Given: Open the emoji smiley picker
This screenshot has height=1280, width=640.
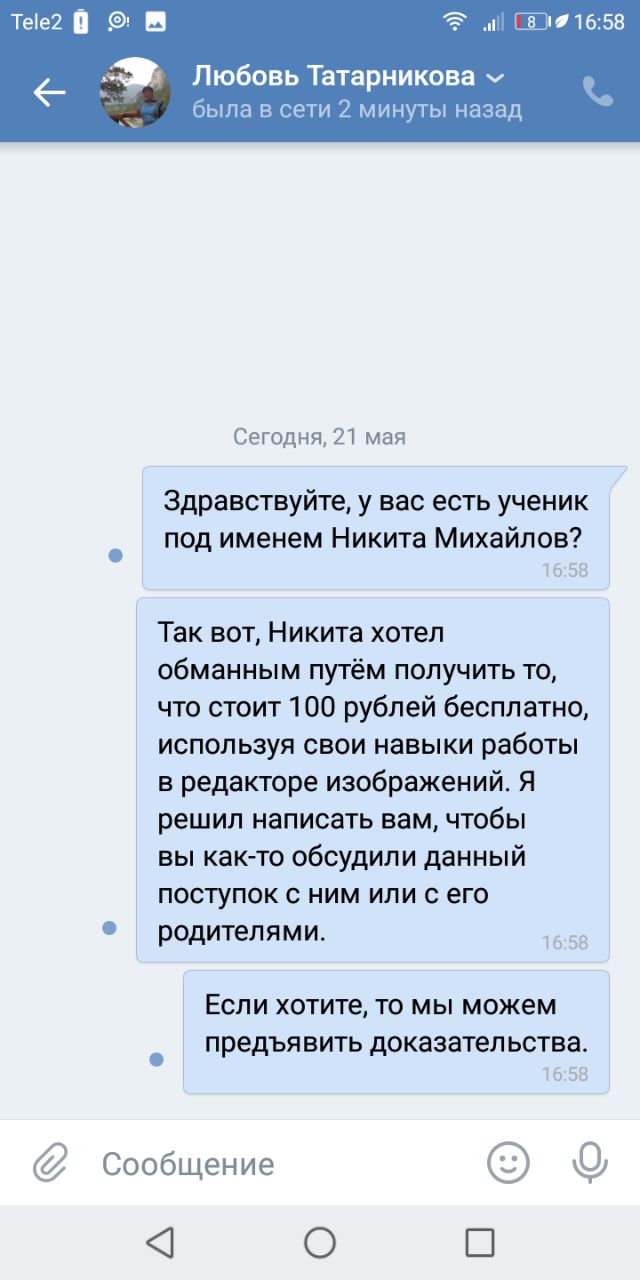Looking at the screenshot, I should (x=508, y=1162).
